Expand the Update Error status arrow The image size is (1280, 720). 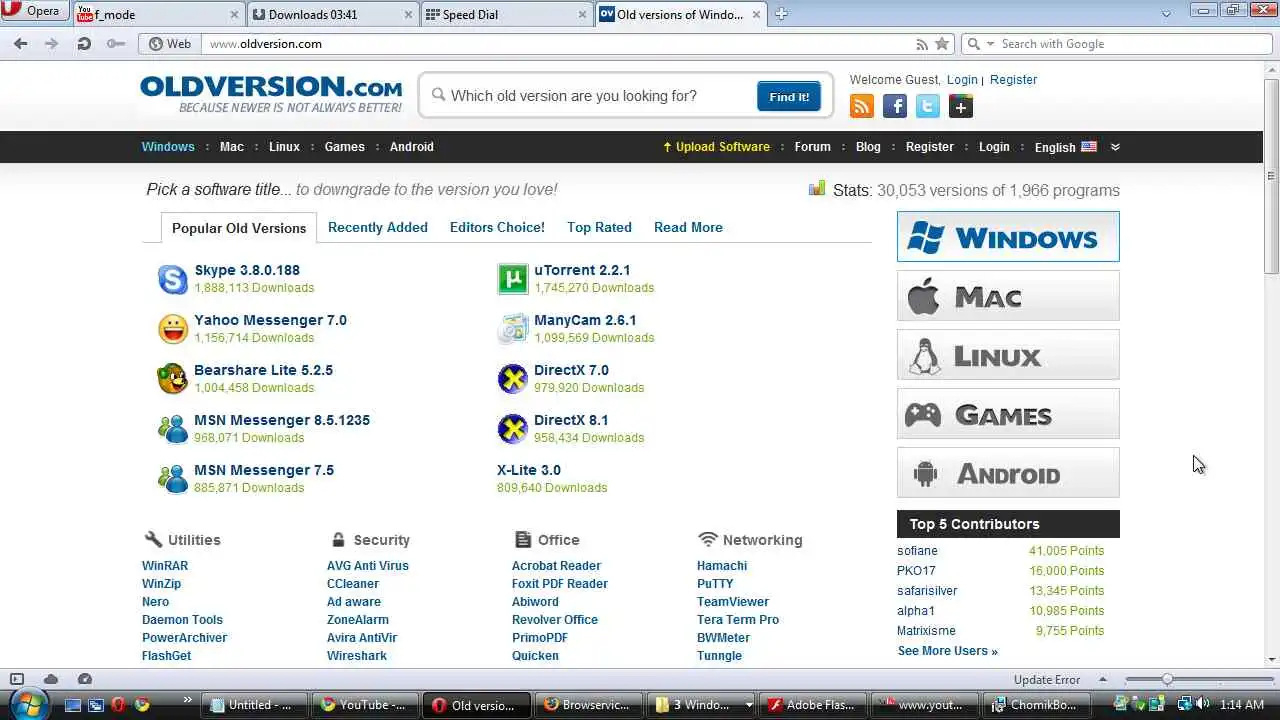pyautogui.click(x=1103, y=679)
